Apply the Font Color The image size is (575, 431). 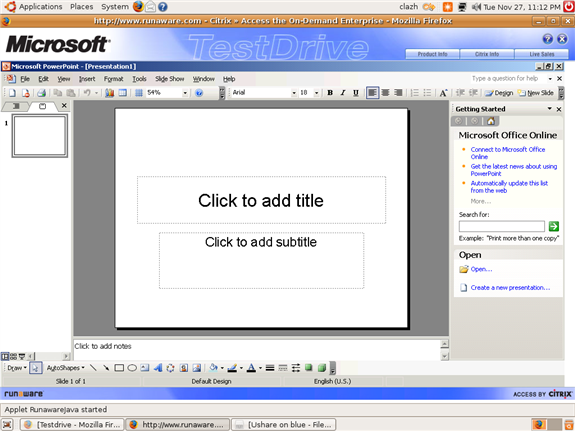point(251,368)
